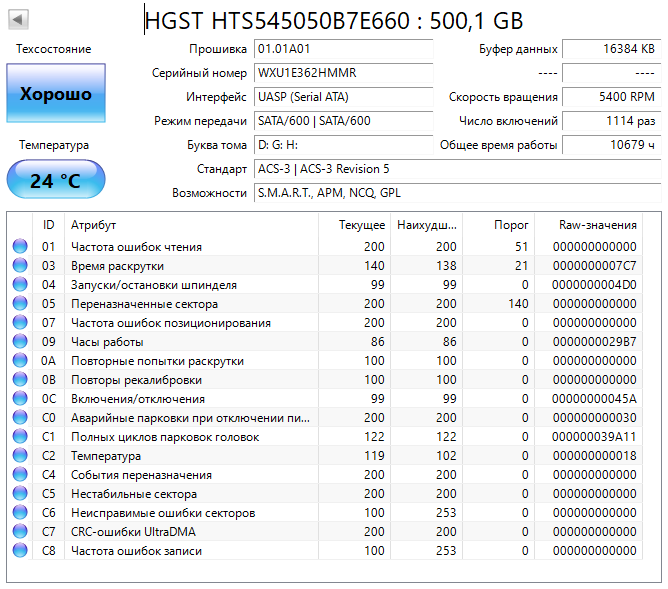Image resolution: width=668 pixels, height=589 pixels.
Task: Click status icon for attribute C0 row
Action: (x=20, y=417)
